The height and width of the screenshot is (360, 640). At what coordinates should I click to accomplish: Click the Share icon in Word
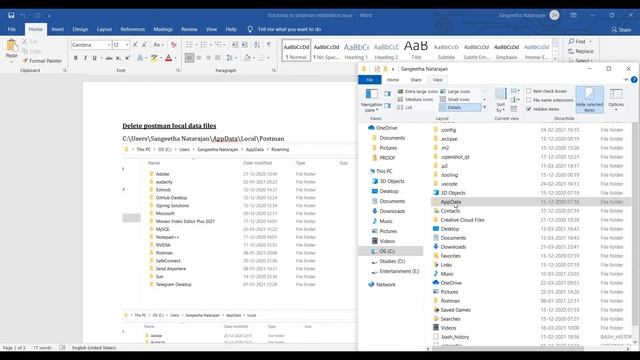(621, 29)
